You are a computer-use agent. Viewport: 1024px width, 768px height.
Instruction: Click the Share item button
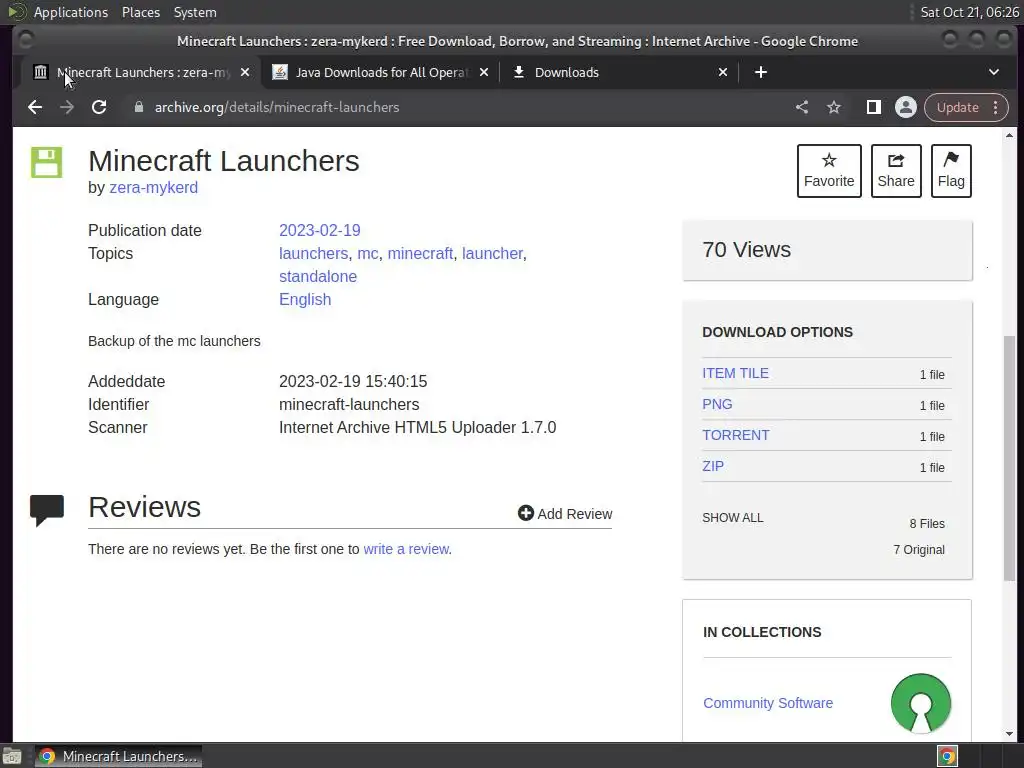tap(896, 170)
